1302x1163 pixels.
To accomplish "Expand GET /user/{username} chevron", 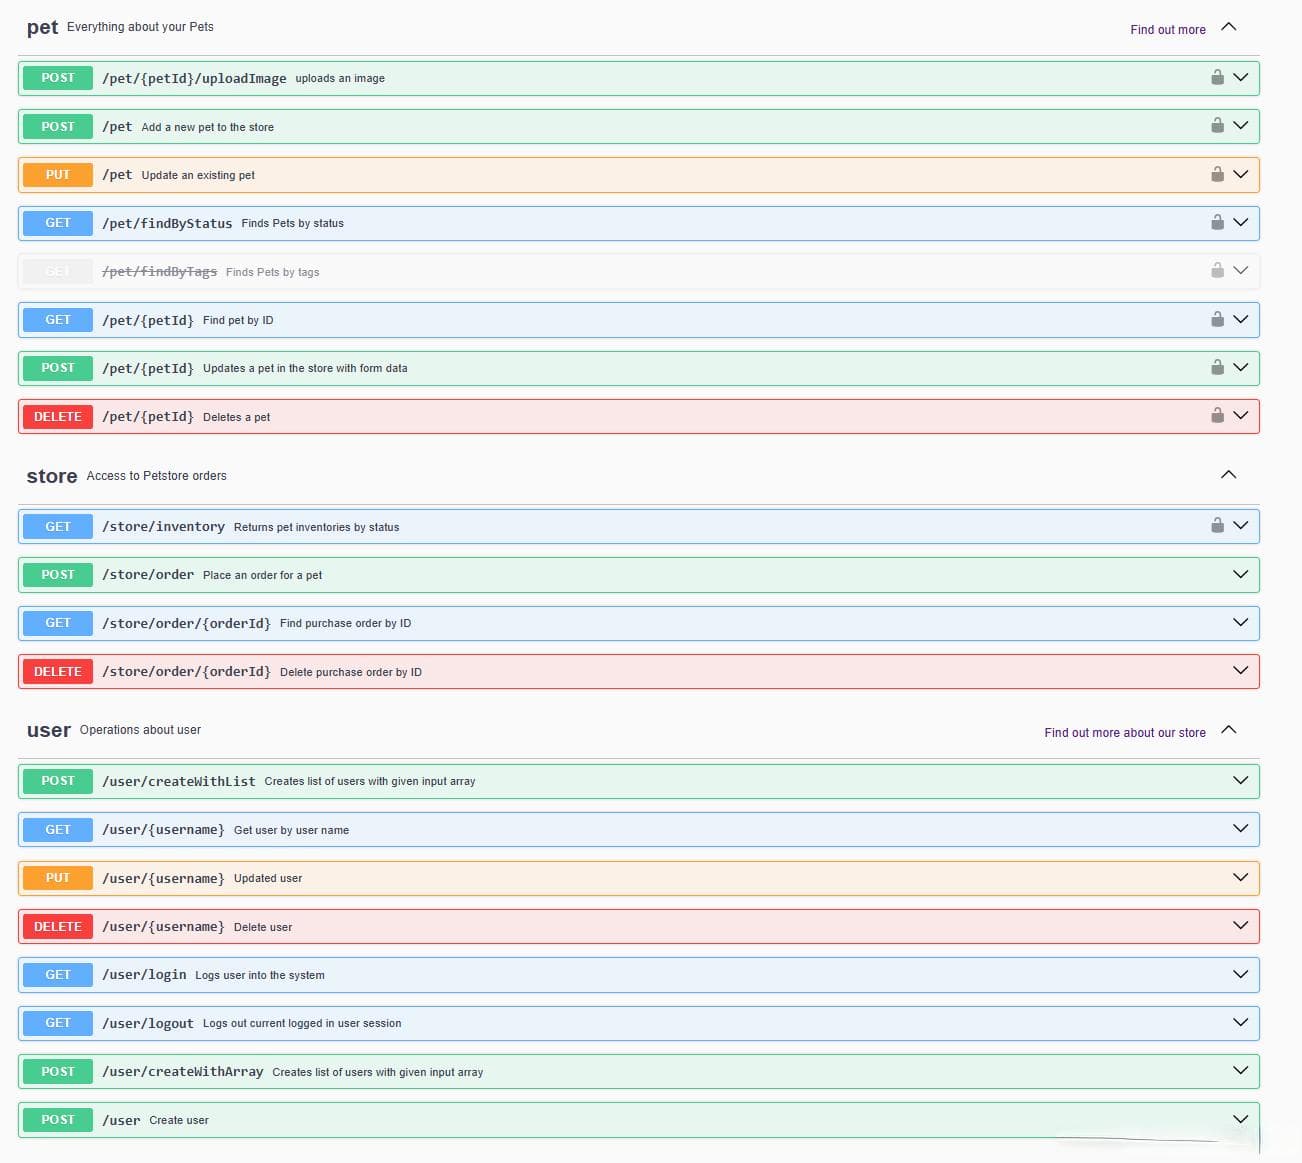I will click(1241, 828).
